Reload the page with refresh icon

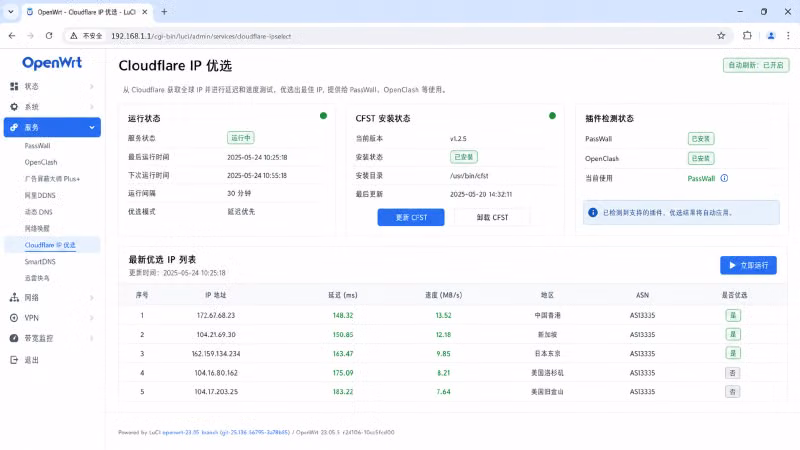[49, 36]
